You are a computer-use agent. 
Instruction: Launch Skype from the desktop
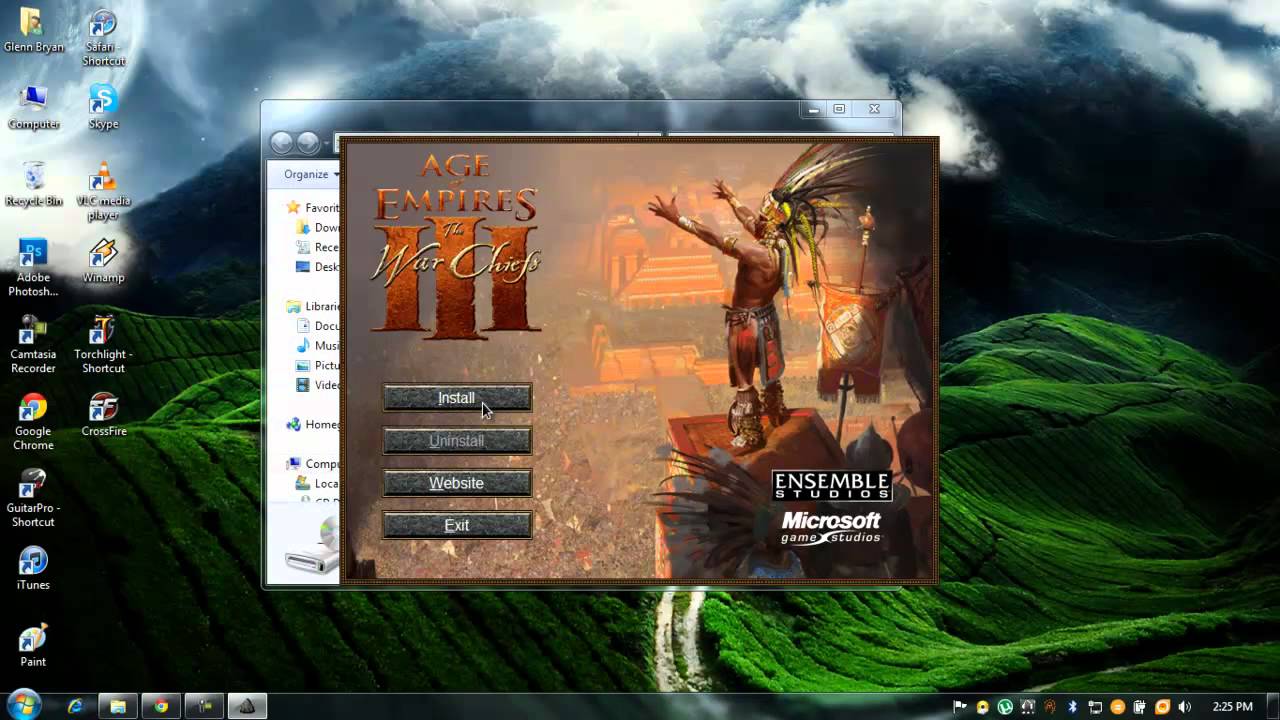pos(103,107)
